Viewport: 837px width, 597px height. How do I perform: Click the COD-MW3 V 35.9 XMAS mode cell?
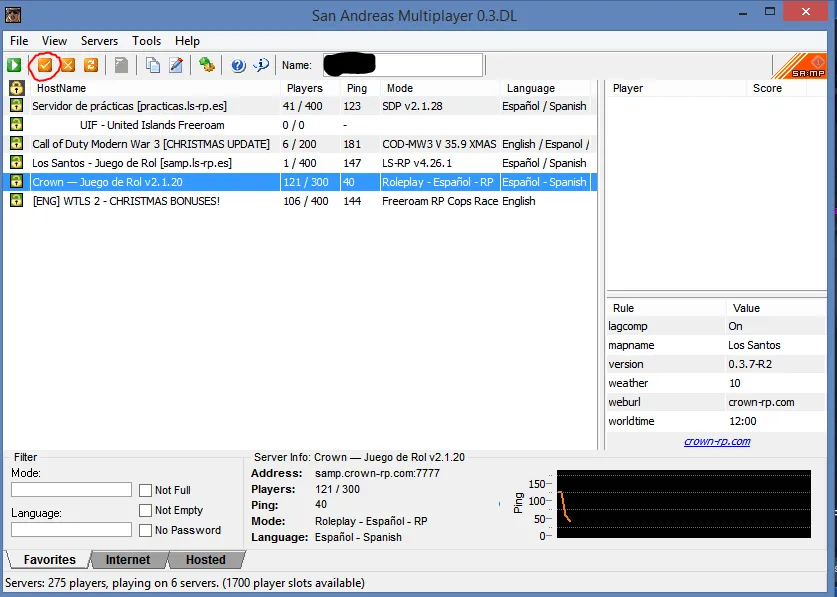pyautogui.click(x=439, y=144)
